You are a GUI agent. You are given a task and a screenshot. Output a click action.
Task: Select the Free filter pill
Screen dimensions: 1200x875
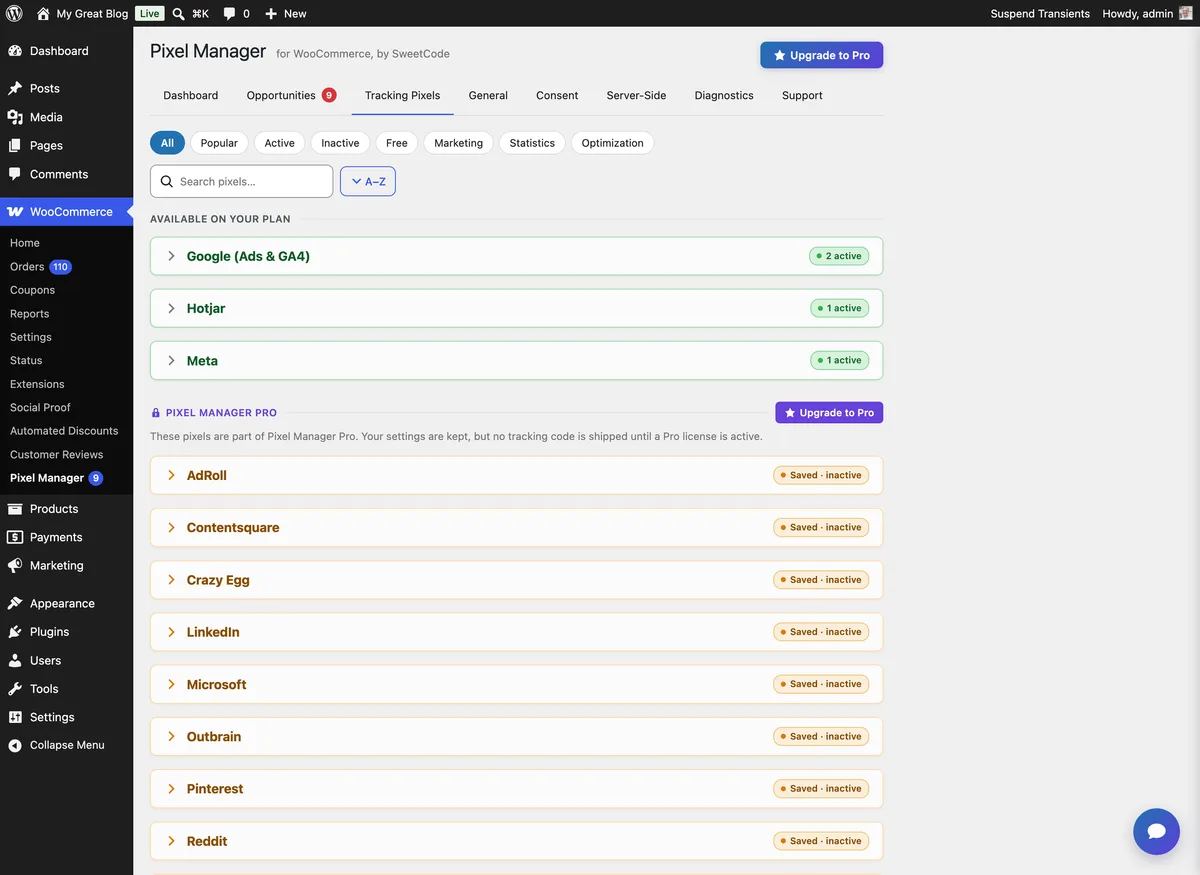pos(397,143)
